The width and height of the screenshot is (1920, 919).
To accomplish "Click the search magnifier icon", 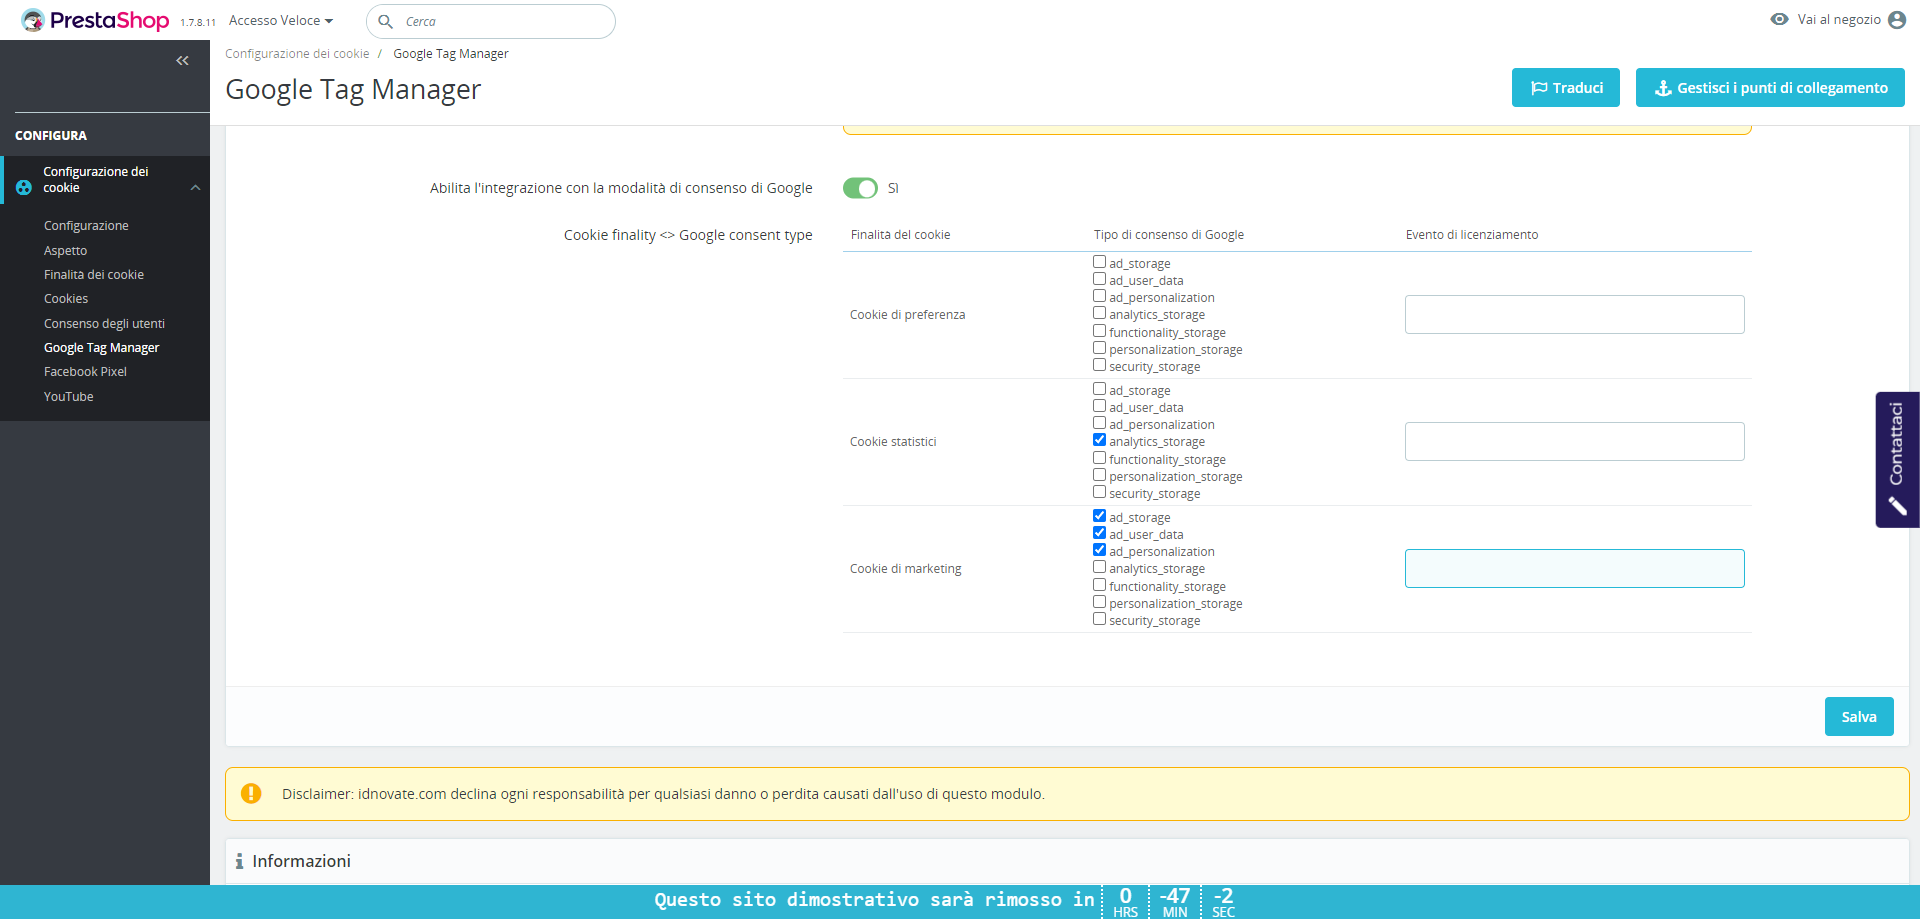I will 385,21.
